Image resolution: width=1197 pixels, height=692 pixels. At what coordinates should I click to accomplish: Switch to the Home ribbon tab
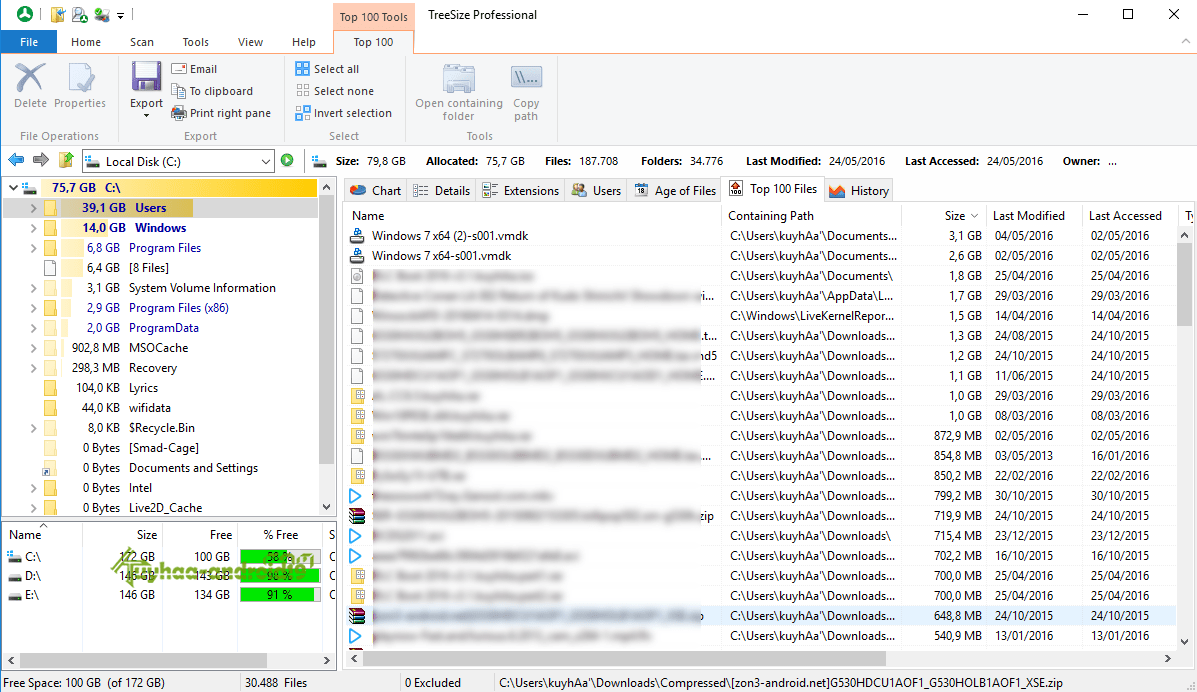[x=86, y=42]
